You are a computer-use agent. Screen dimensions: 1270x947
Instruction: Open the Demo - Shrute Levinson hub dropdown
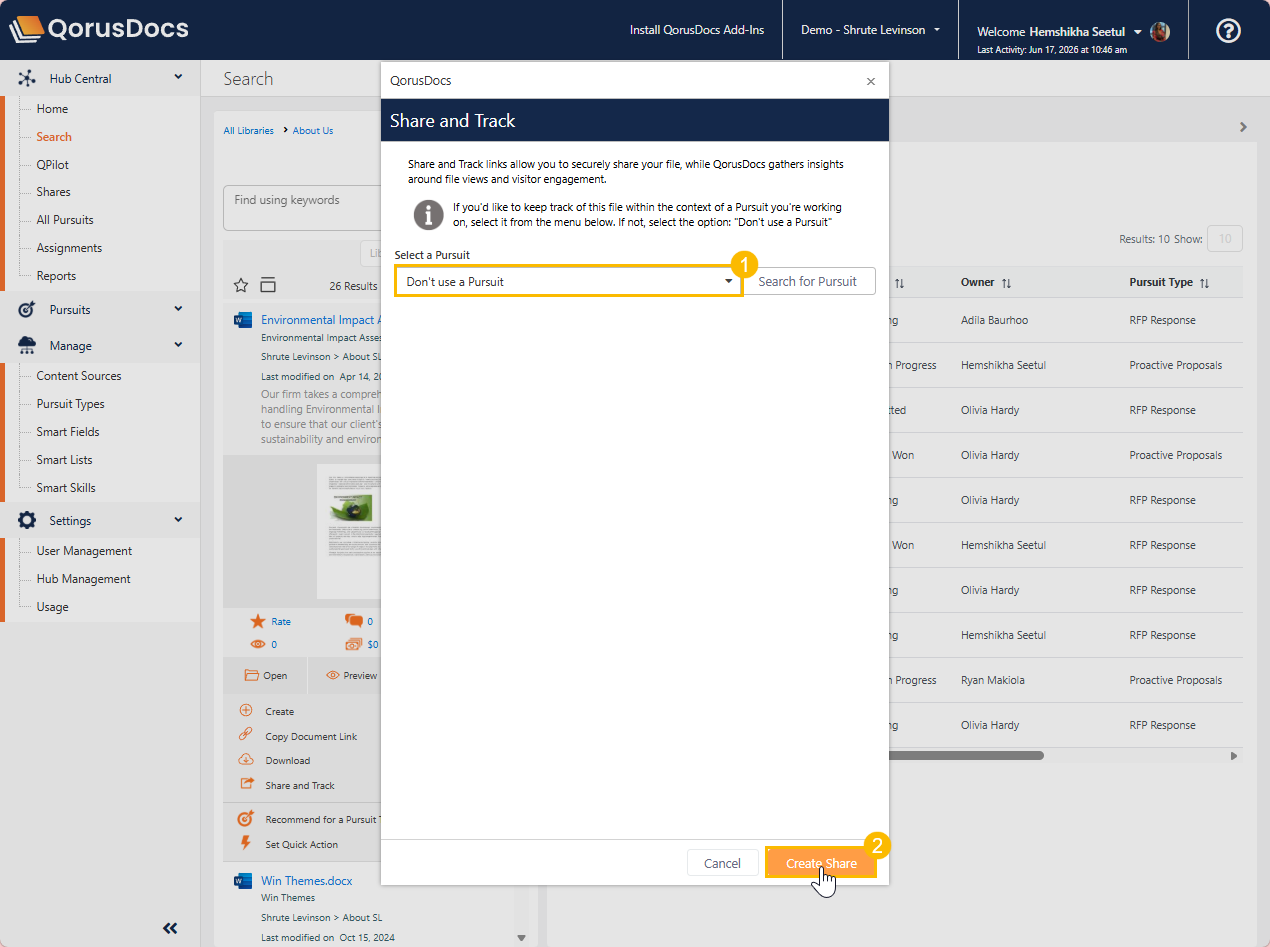870,30
